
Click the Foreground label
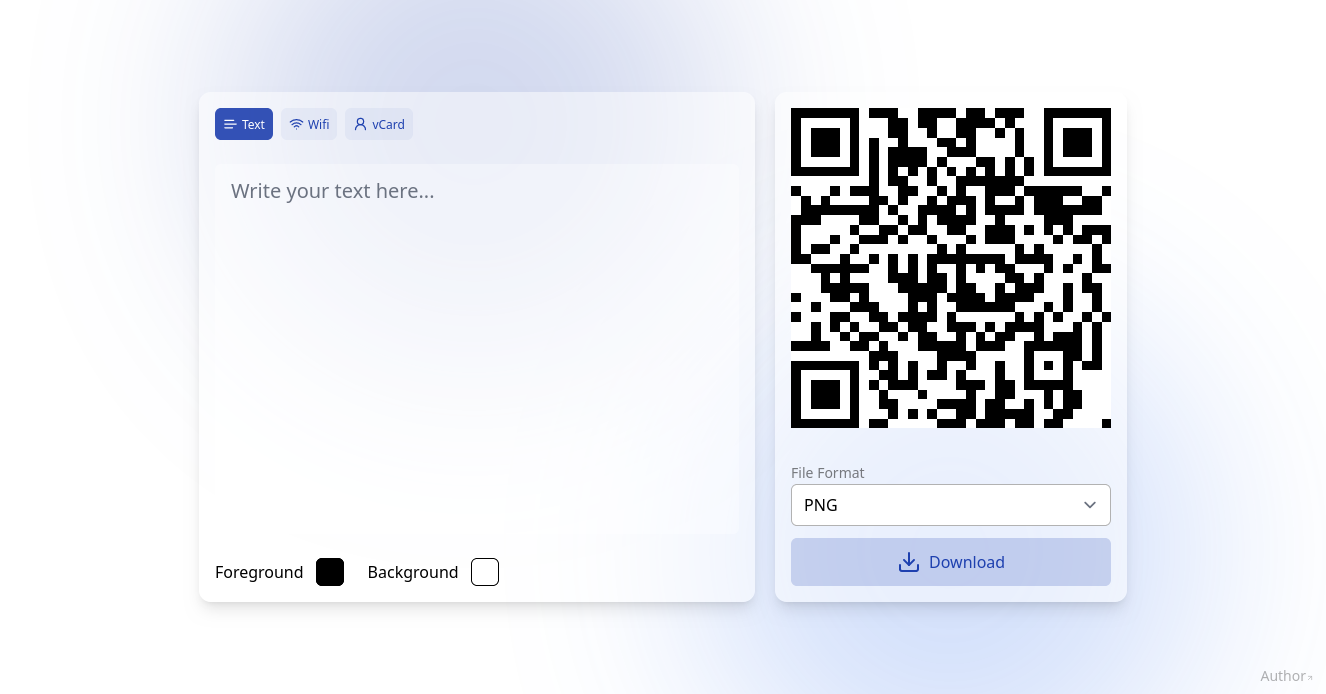259,572
